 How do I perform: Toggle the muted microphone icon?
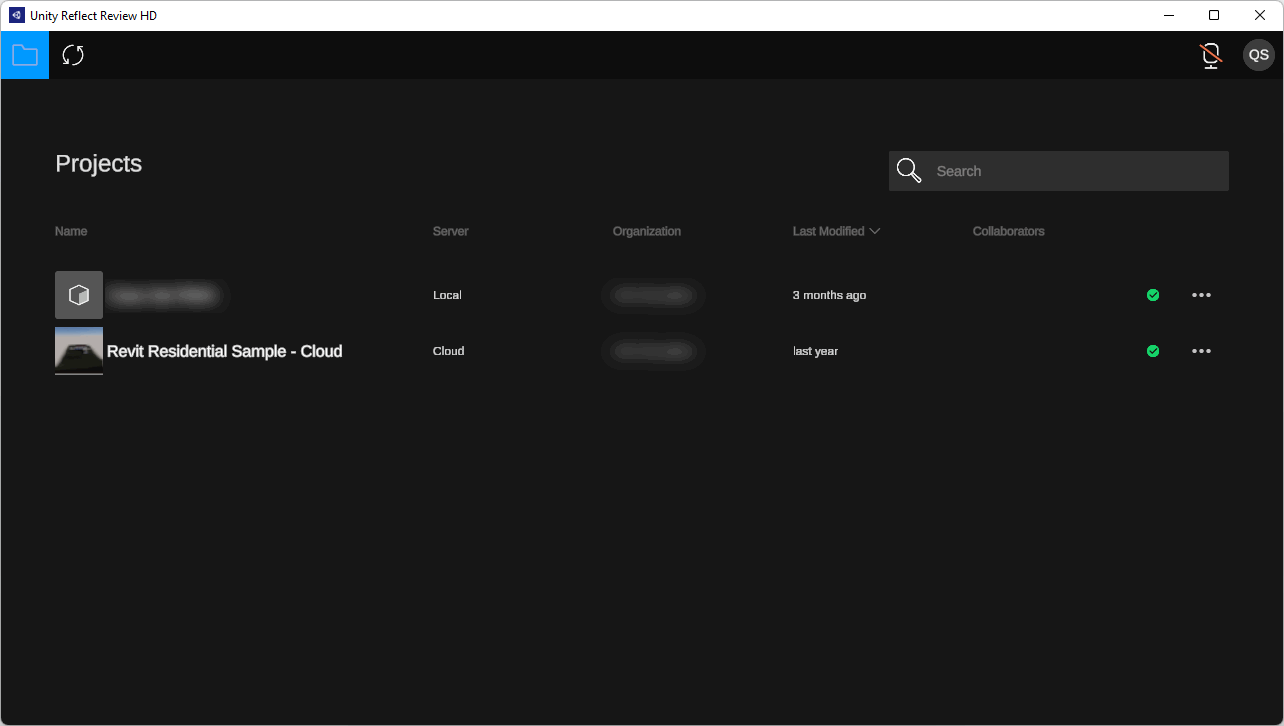click(x=1211, y=55)
